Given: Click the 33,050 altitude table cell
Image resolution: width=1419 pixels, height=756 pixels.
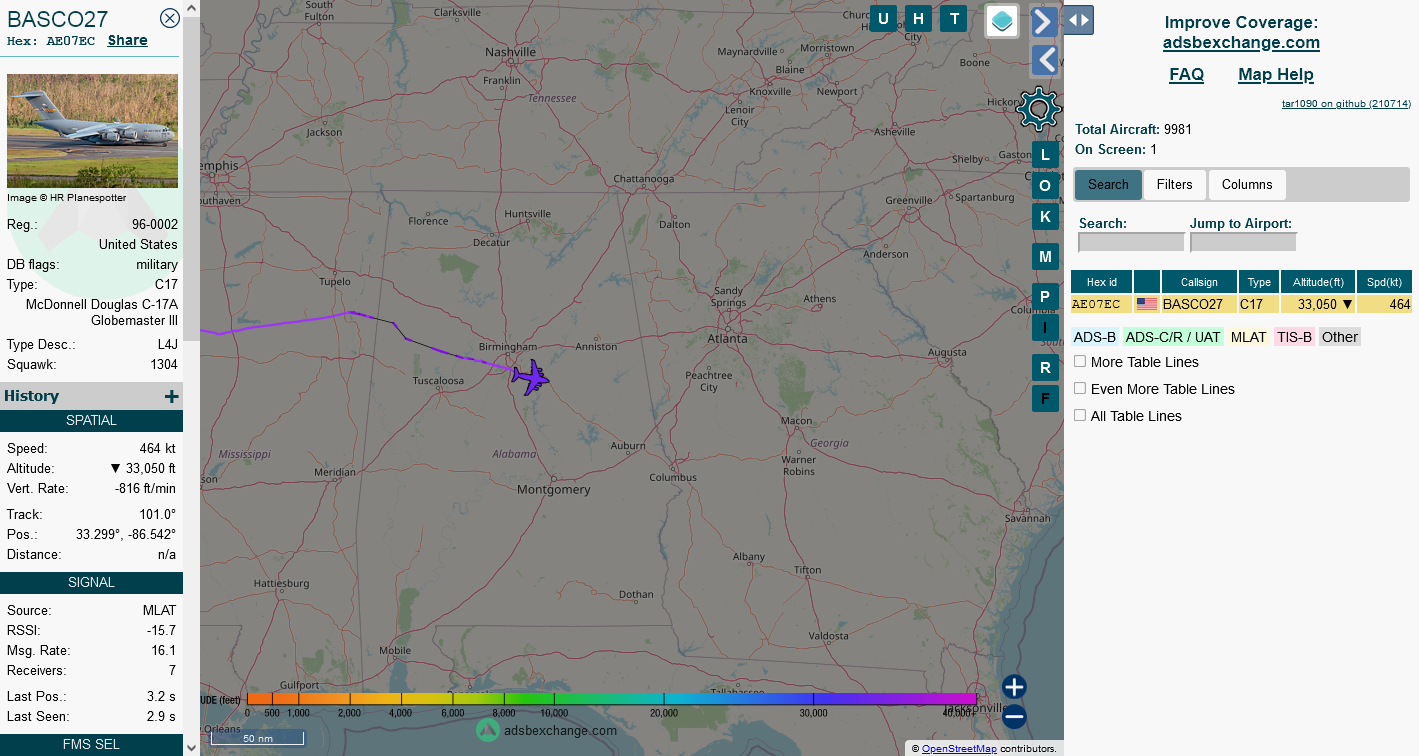Looking at the screenshot, I should [x=1318, y=305].
